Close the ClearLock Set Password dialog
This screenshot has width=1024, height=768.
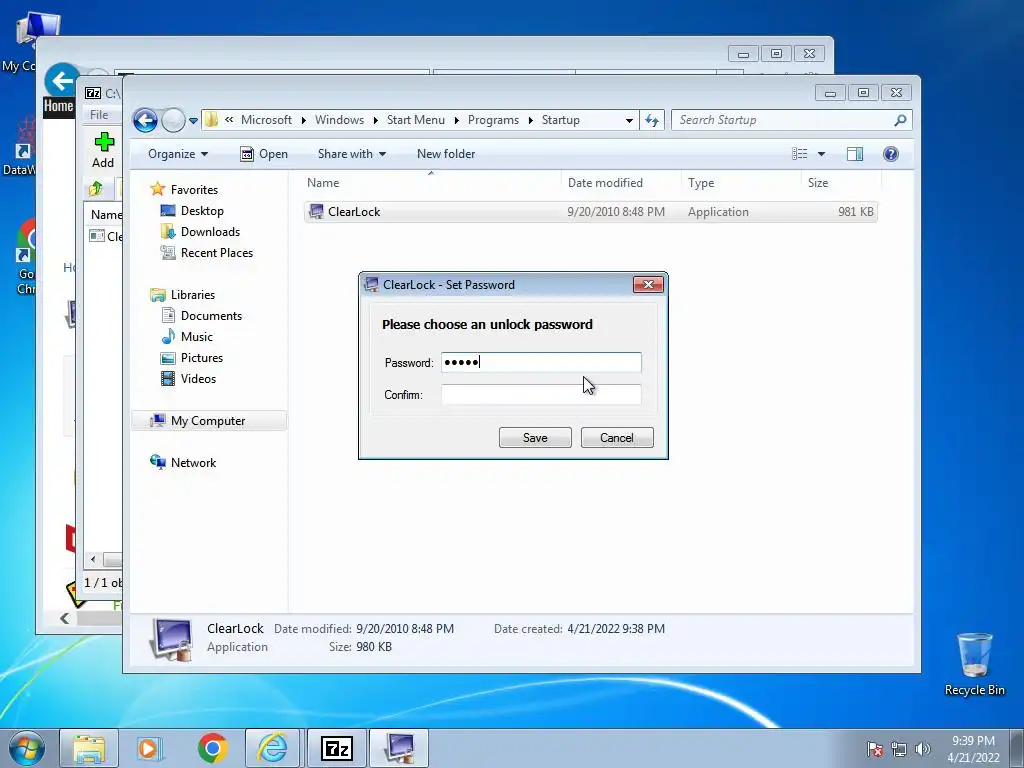click(x=648, y=284)
